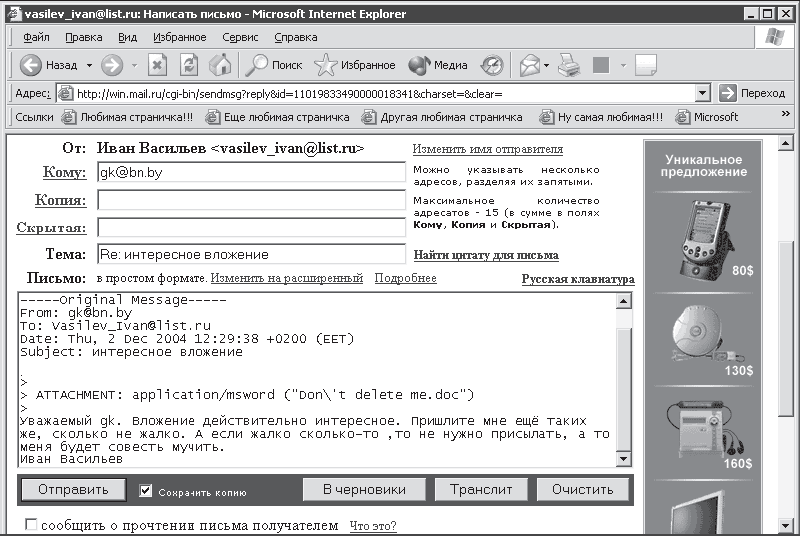Open the Файл menu
Screen dimensions: 800x536
[x=36, y=37]
